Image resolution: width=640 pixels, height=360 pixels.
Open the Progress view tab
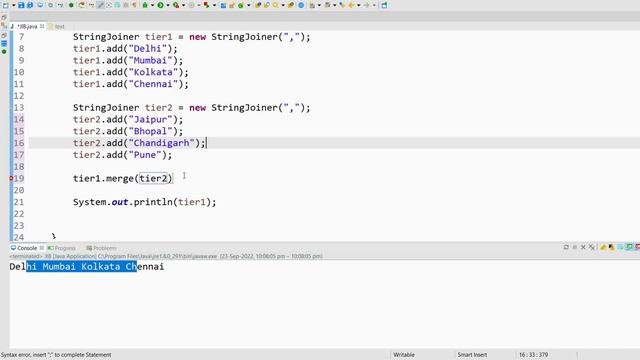[62, 248]
